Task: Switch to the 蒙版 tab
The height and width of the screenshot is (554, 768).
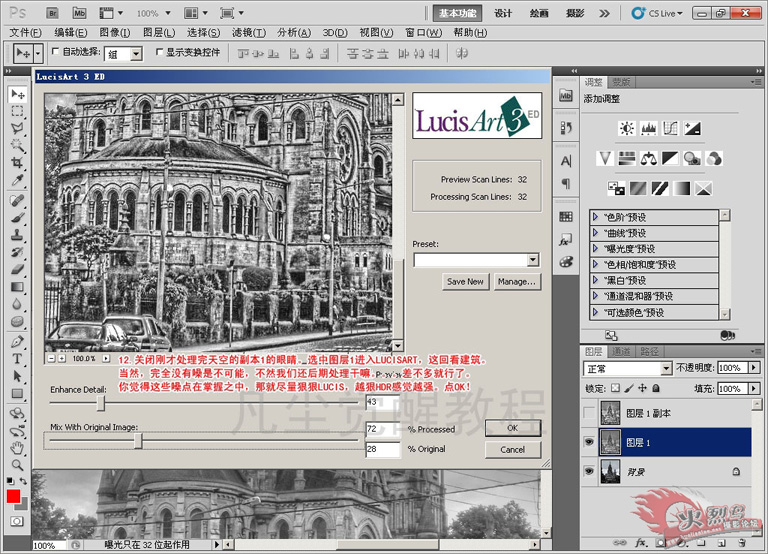Action: 621,82
